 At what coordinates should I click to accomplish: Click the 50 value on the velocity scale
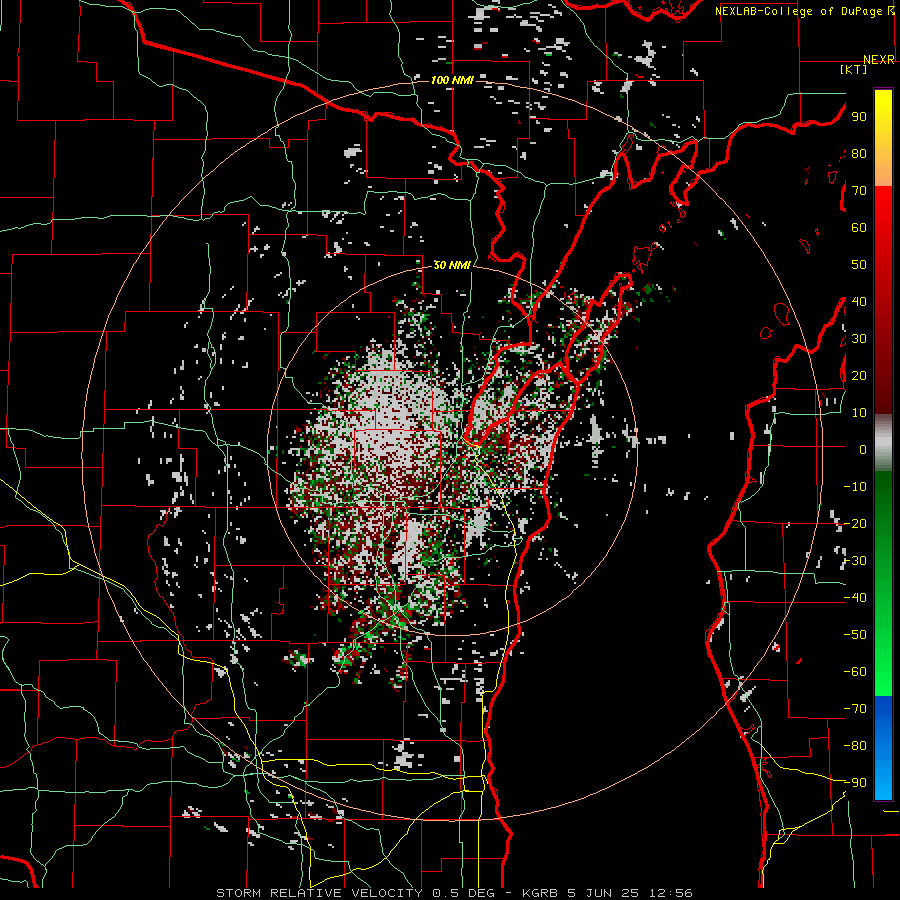click(859, 265)
